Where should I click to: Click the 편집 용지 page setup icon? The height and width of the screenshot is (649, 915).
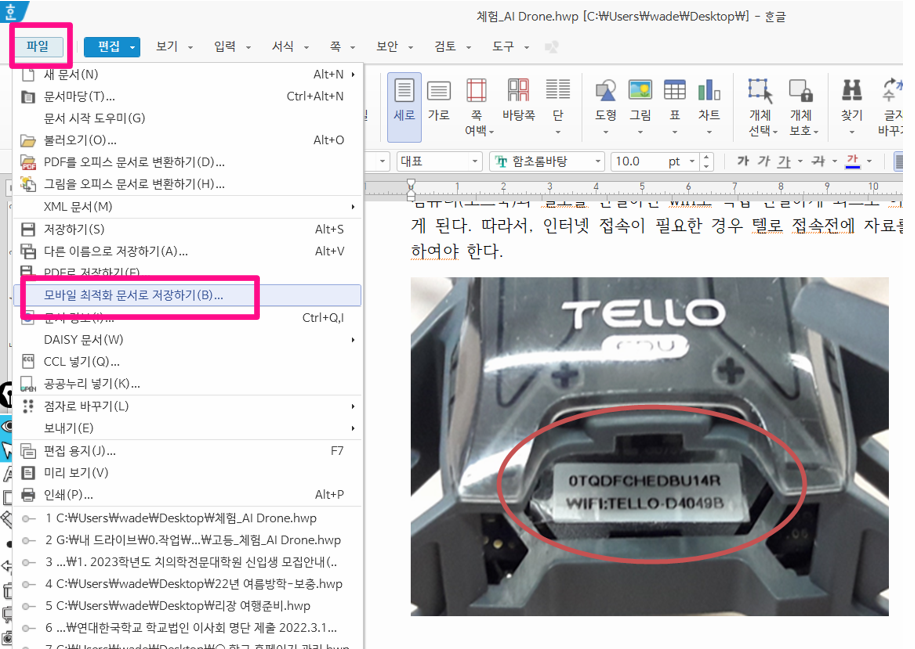click(x=27, y=451)
